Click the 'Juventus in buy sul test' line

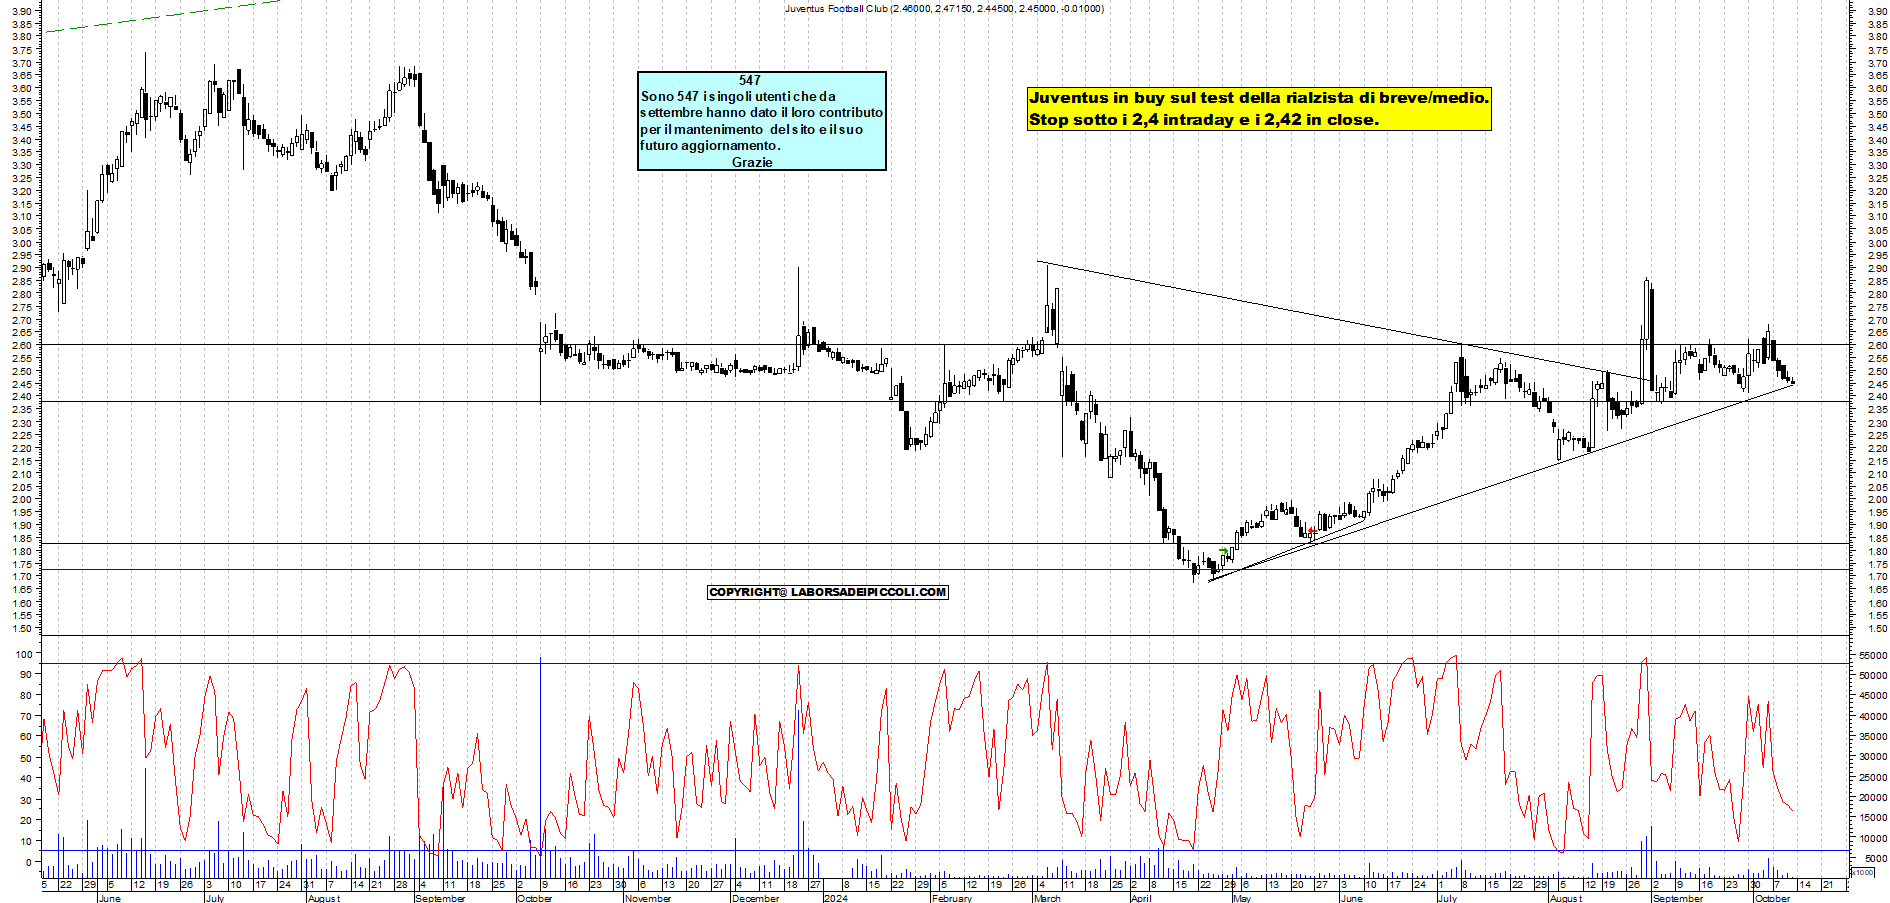(x=1259, y=97)
